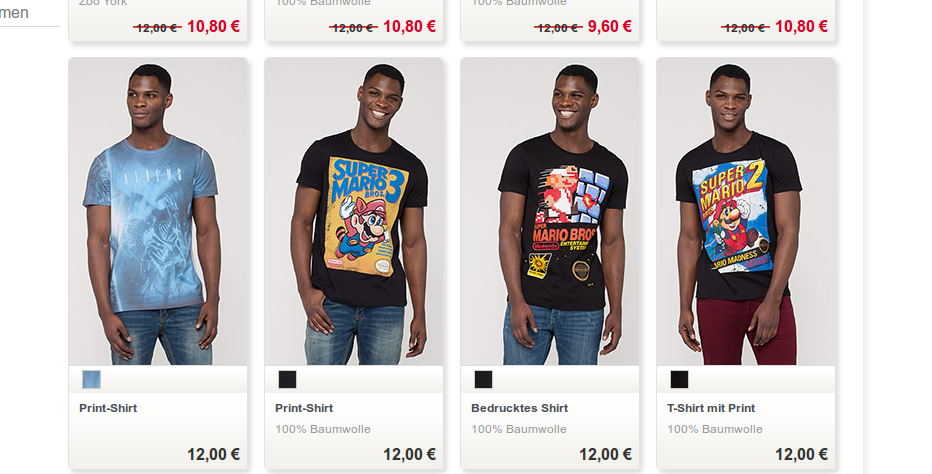
Task: Select black swatch under Super Mario 2 shirt
Action: tap(679, 379)
